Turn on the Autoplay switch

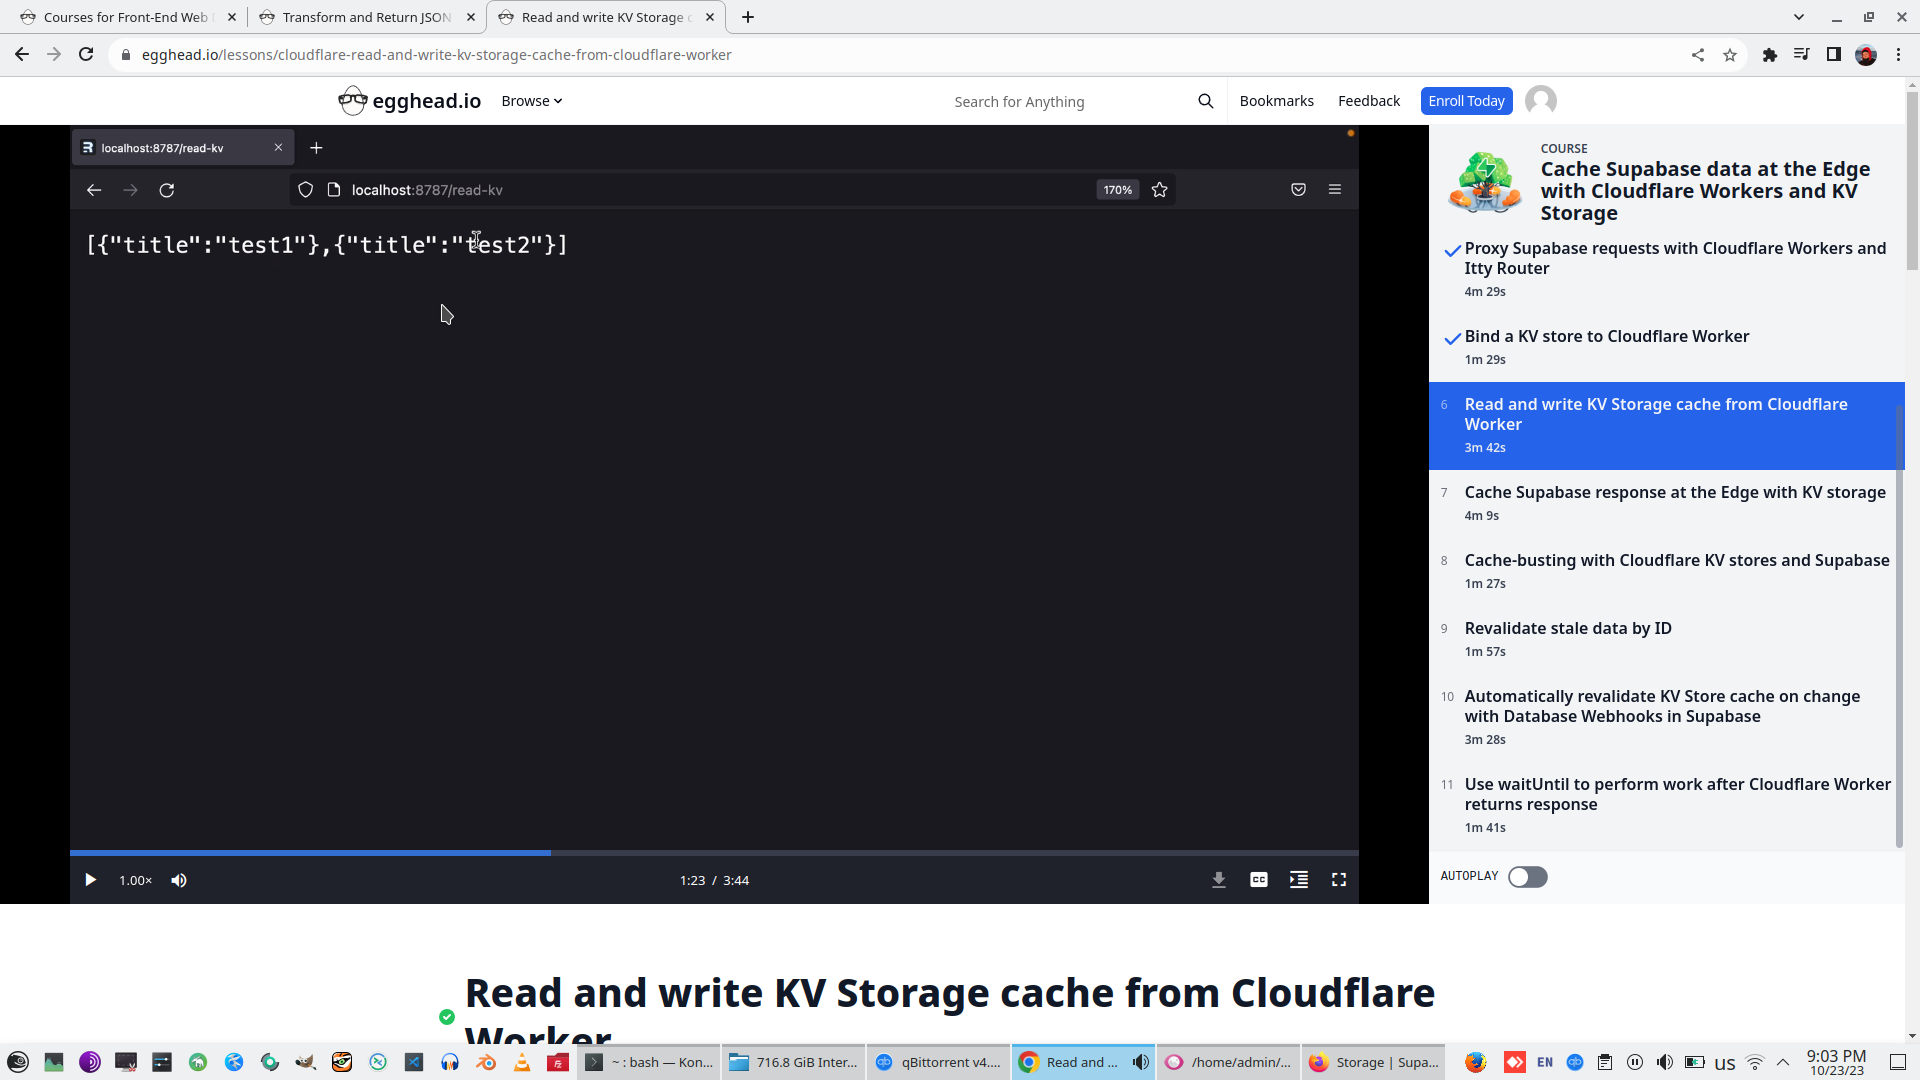pyautogui.click(x=1527, y=877)
